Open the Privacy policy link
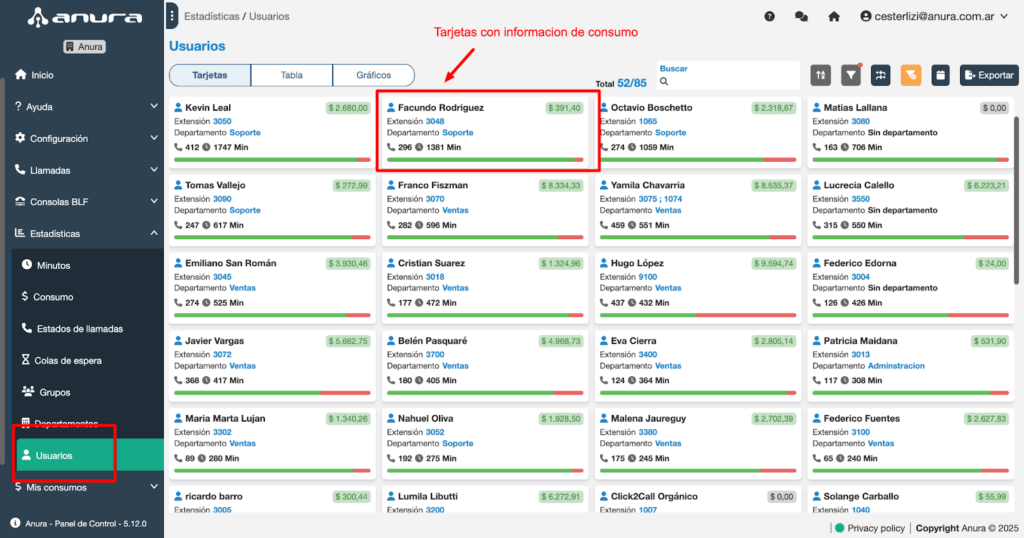 876,528
